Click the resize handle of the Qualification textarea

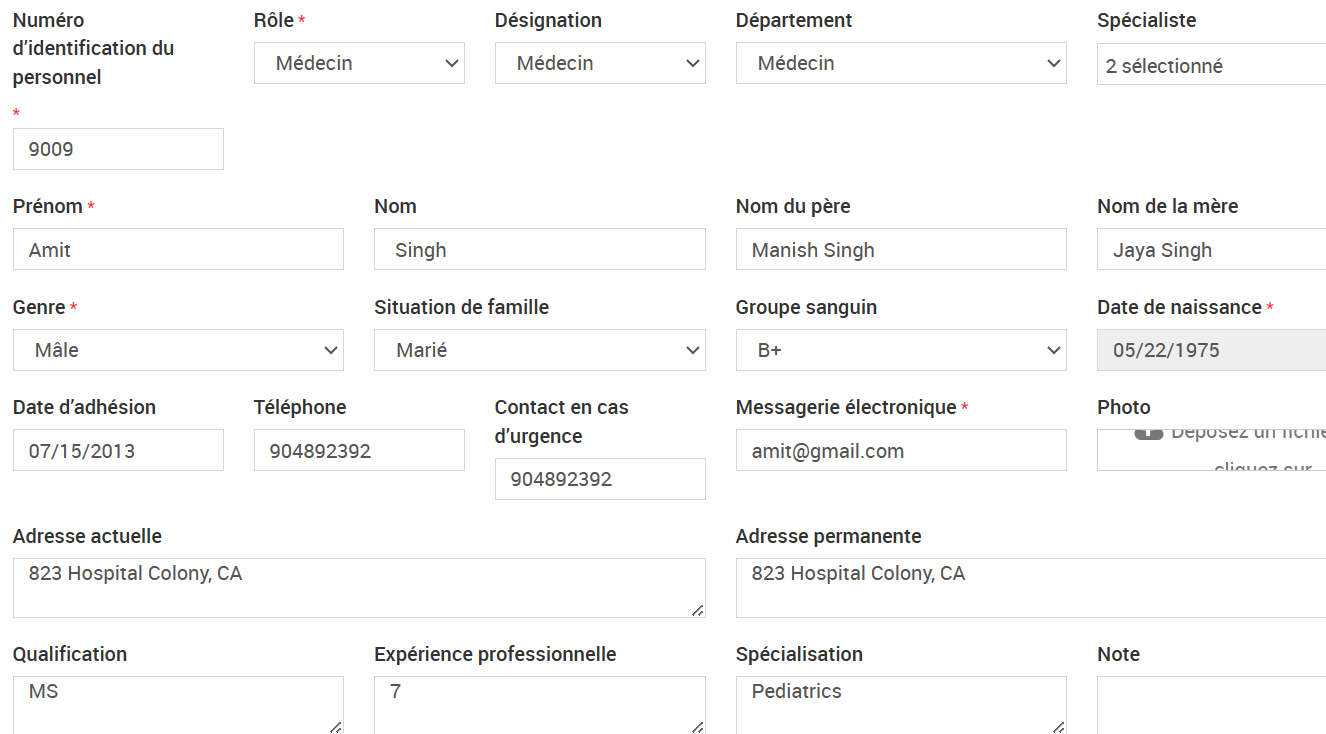[x=336, y=727]
